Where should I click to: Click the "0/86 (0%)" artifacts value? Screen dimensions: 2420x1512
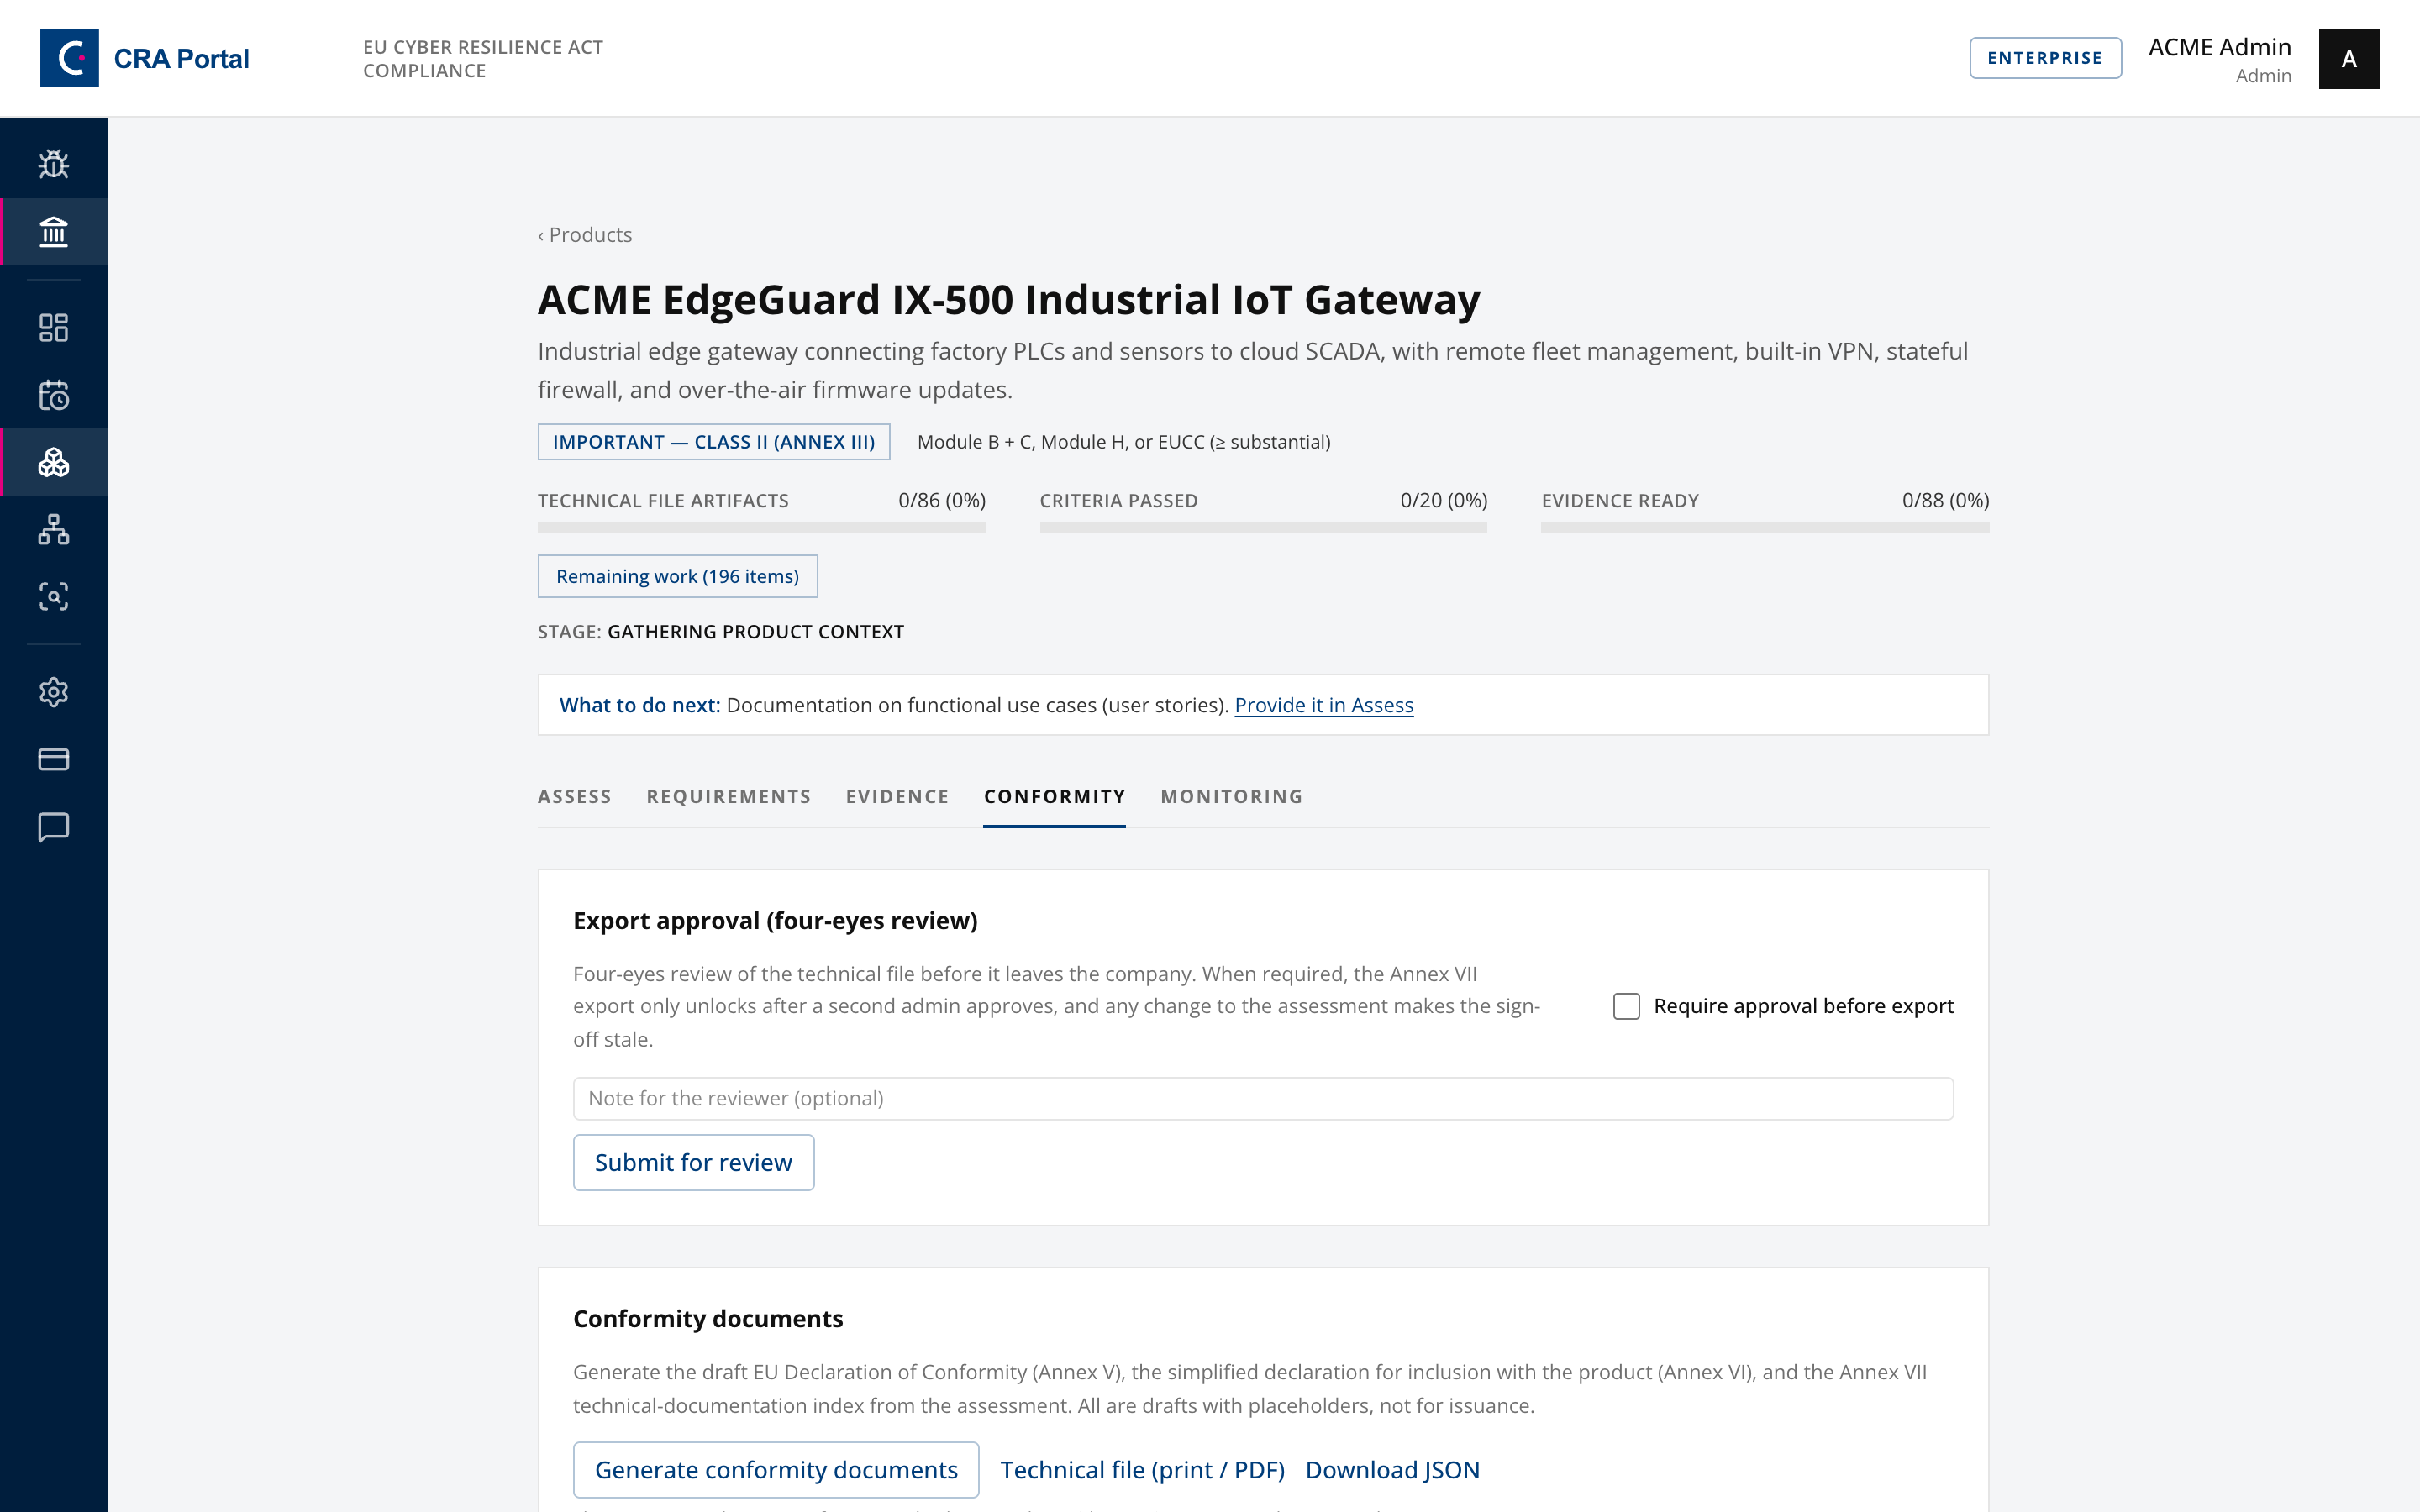(x=942, y=500)
